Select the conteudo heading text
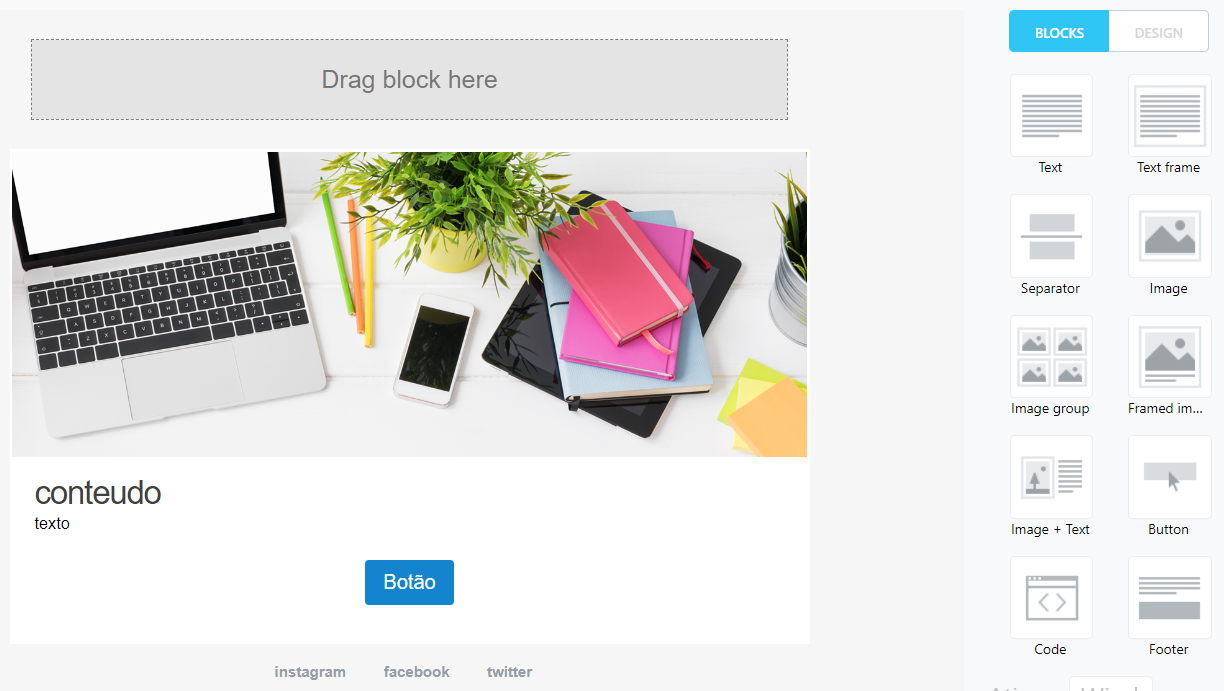1224x691 pixels. point(98,492)
